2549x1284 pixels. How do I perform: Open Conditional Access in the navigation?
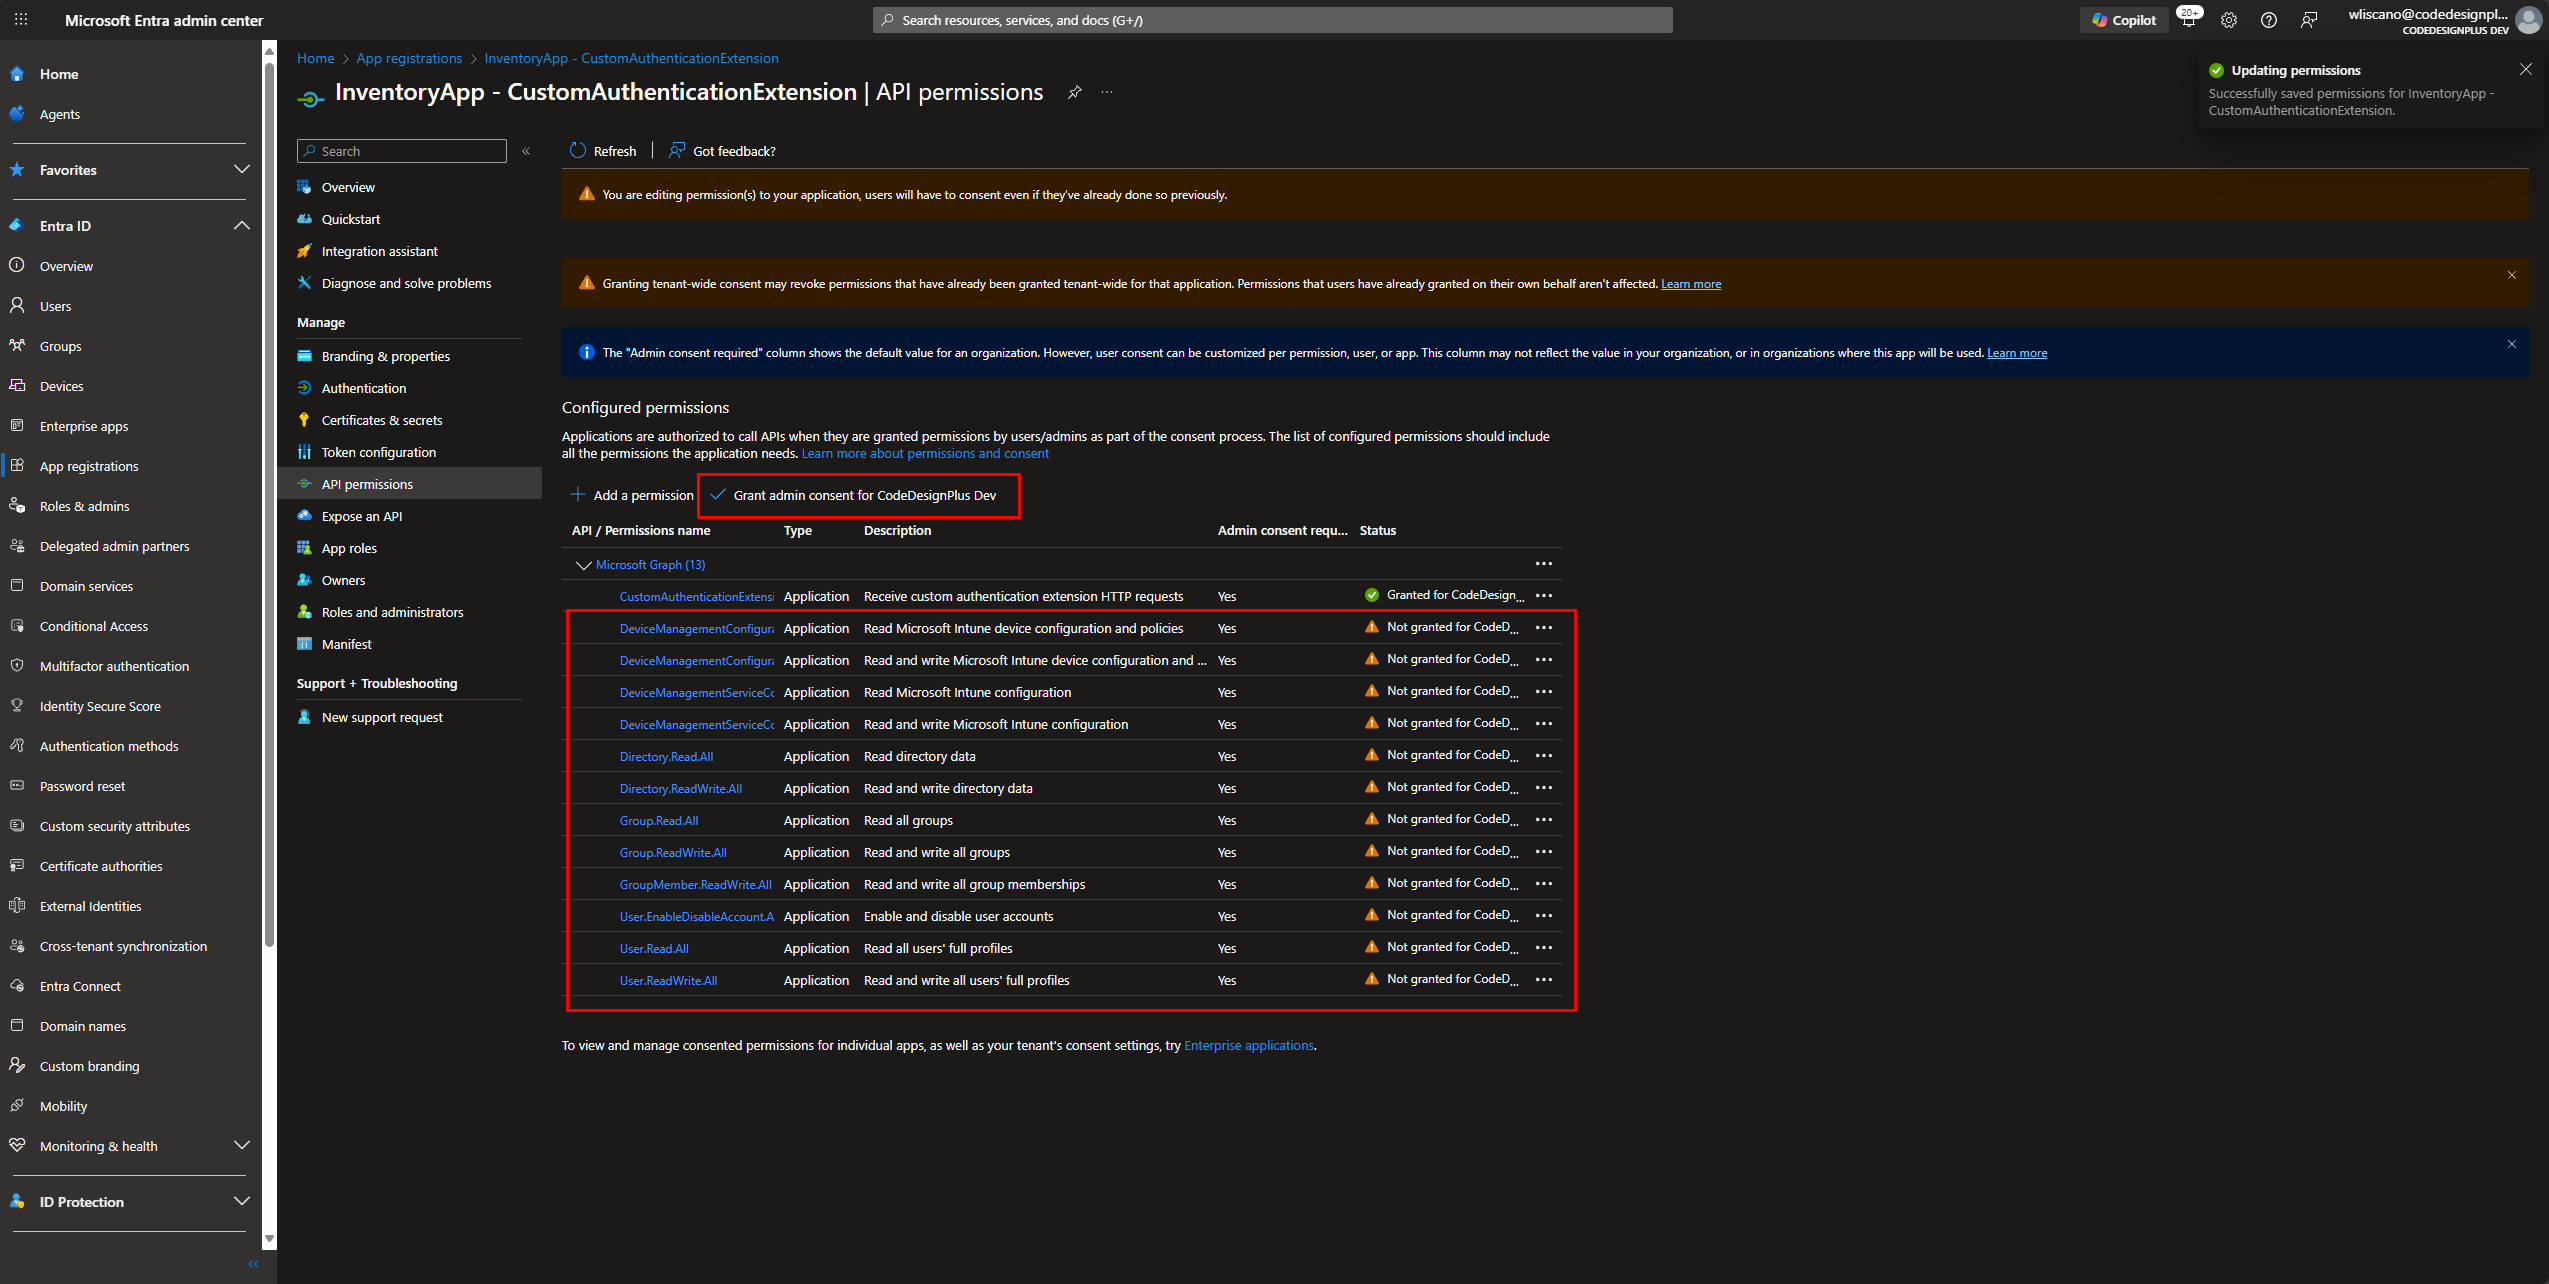(94, 626)
